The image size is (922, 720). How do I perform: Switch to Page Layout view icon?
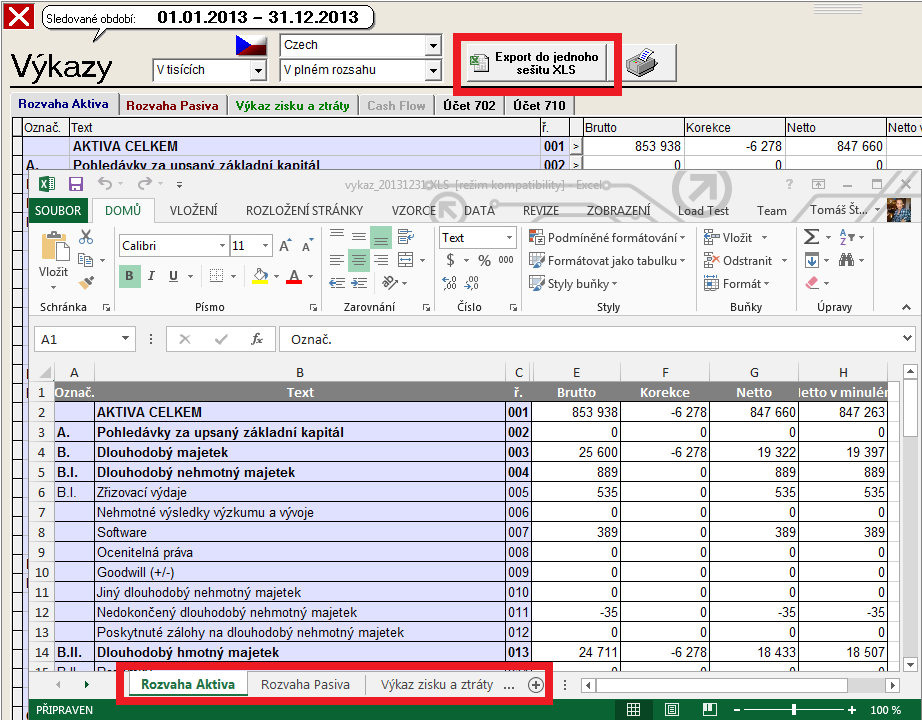coord(672,709)
